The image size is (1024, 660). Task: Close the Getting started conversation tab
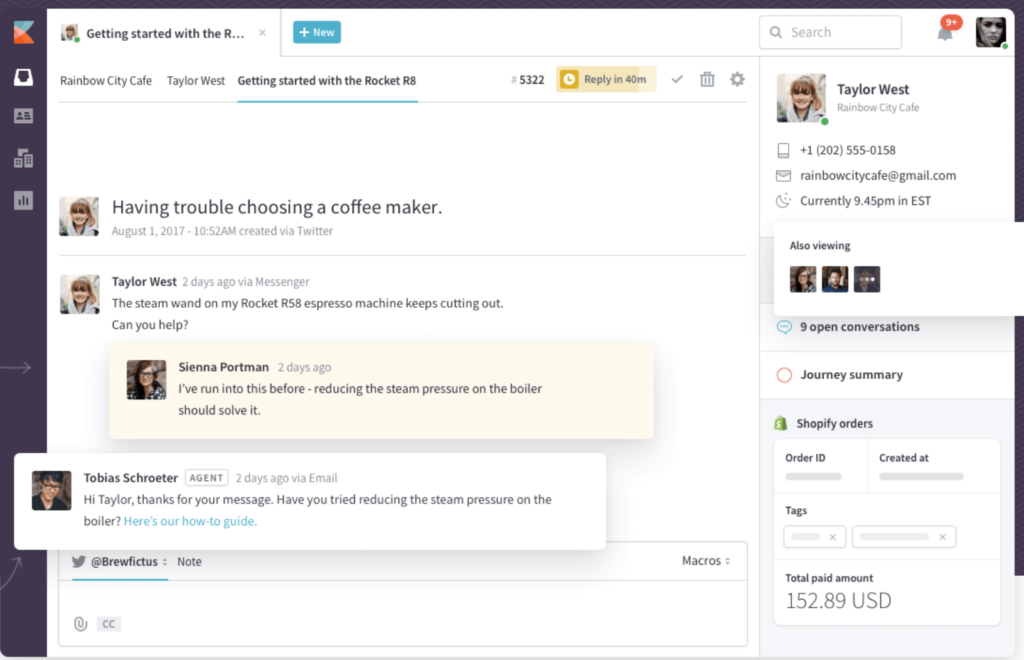263,33
